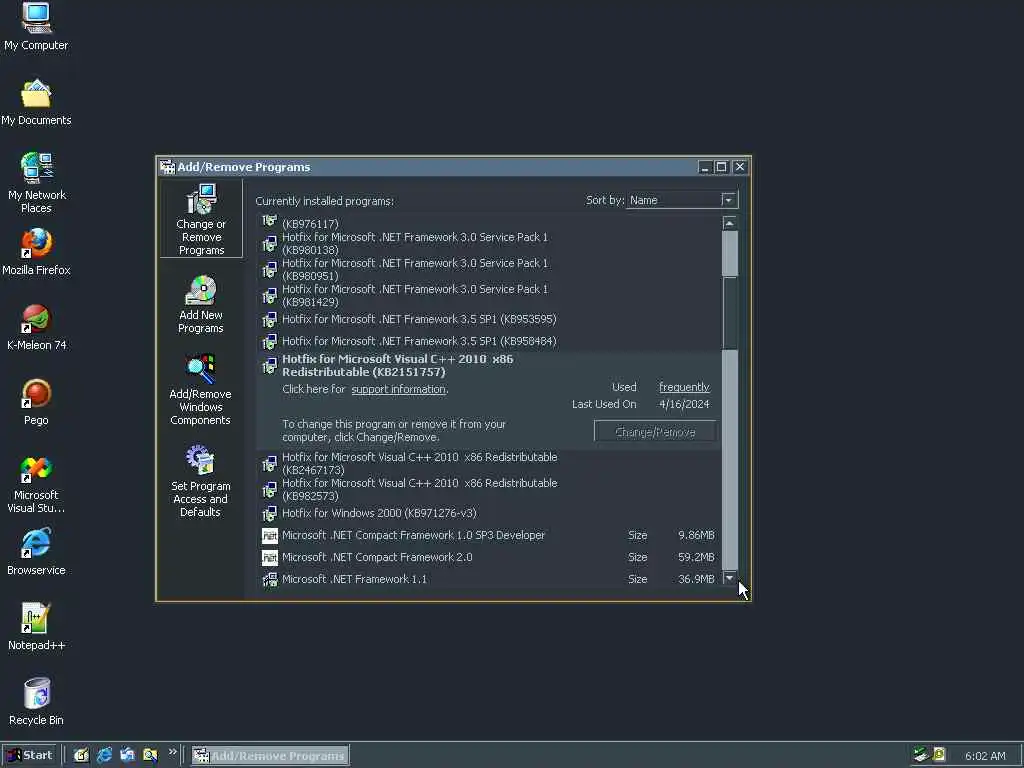Viewport: 1024px width, 768px height.
Task: Click network system tray icon
Action: [x=921, y=755]
